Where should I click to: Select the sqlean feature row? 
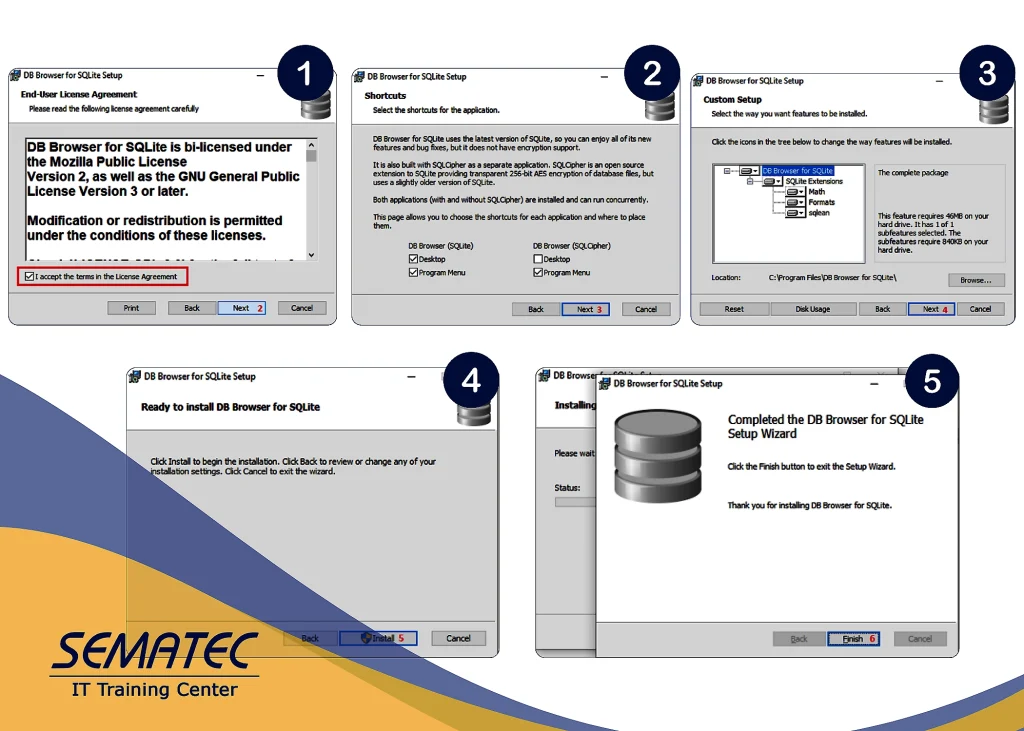click(x=819, y=213)
